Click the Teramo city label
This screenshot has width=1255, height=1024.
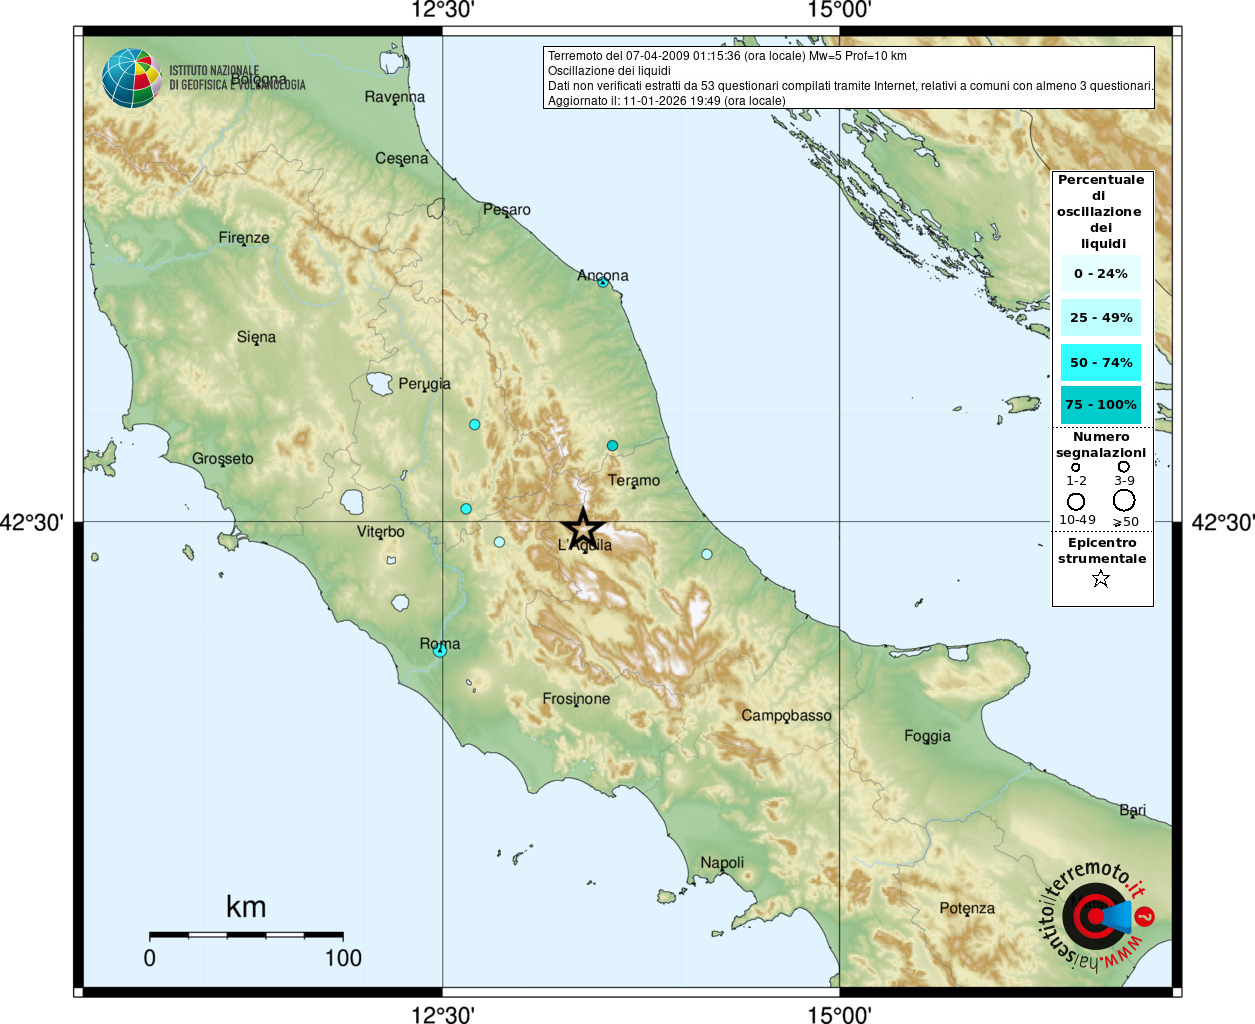coord(634,481)
